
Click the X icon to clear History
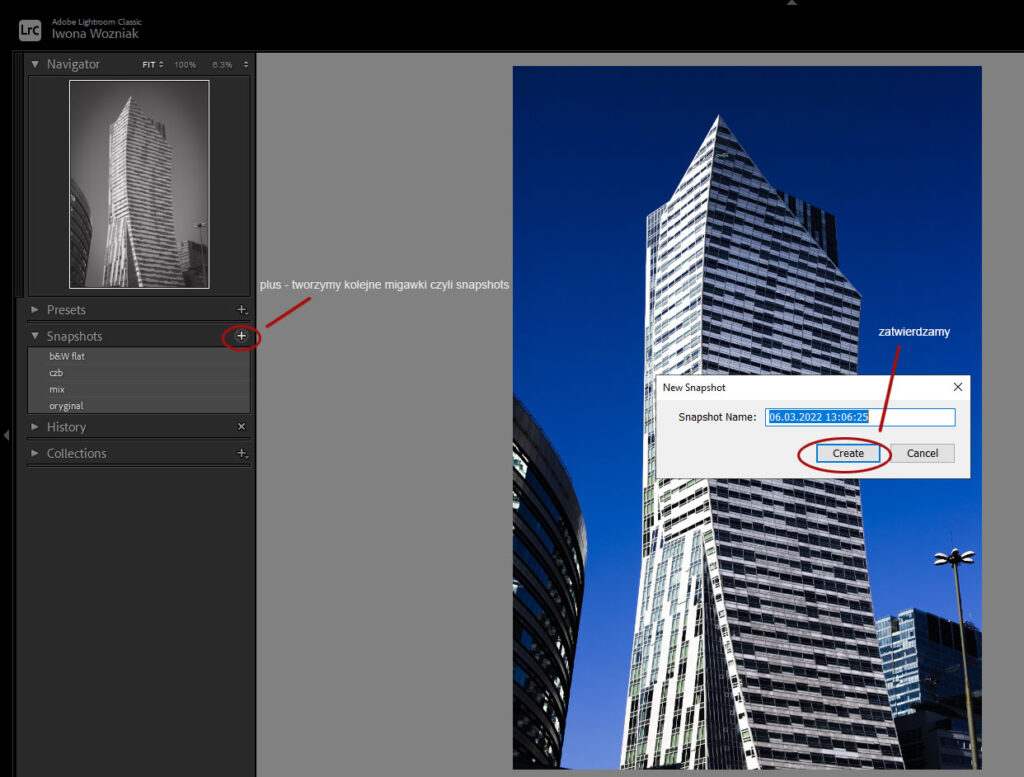click(239, 426)
